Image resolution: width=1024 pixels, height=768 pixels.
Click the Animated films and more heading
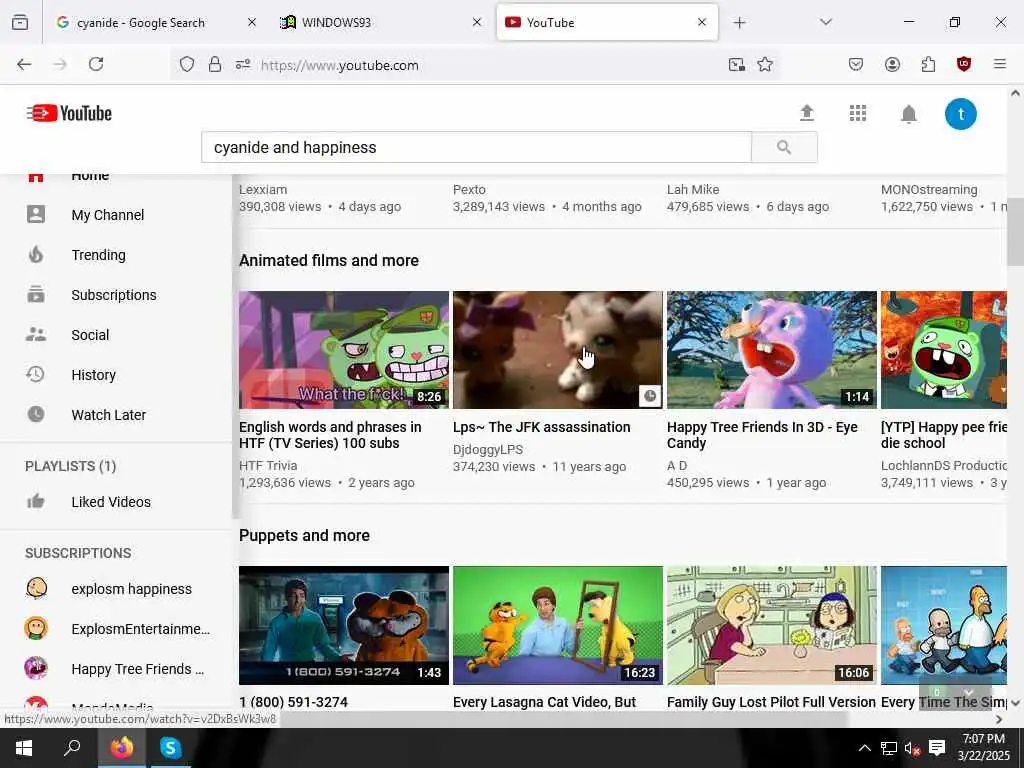328,261
